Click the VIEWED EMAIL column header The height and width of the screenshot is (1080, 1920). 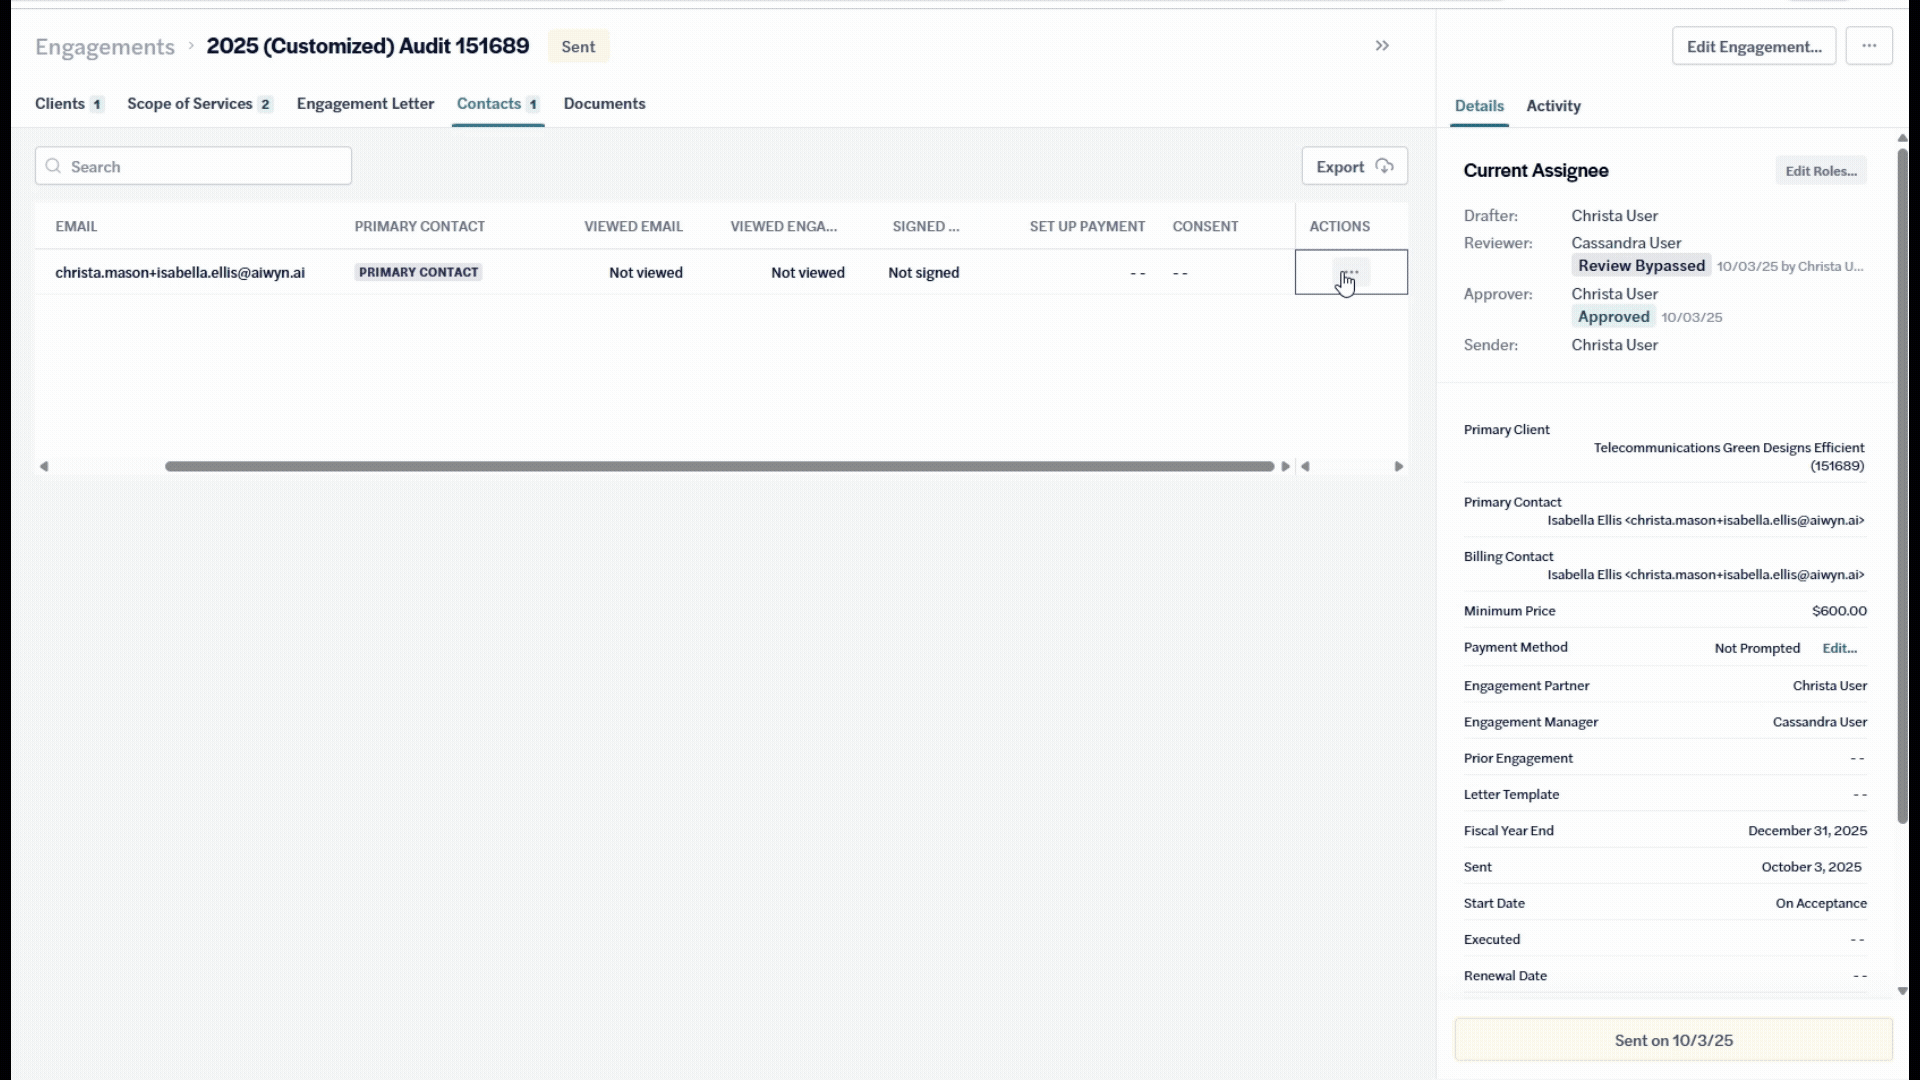pos(633,226)
